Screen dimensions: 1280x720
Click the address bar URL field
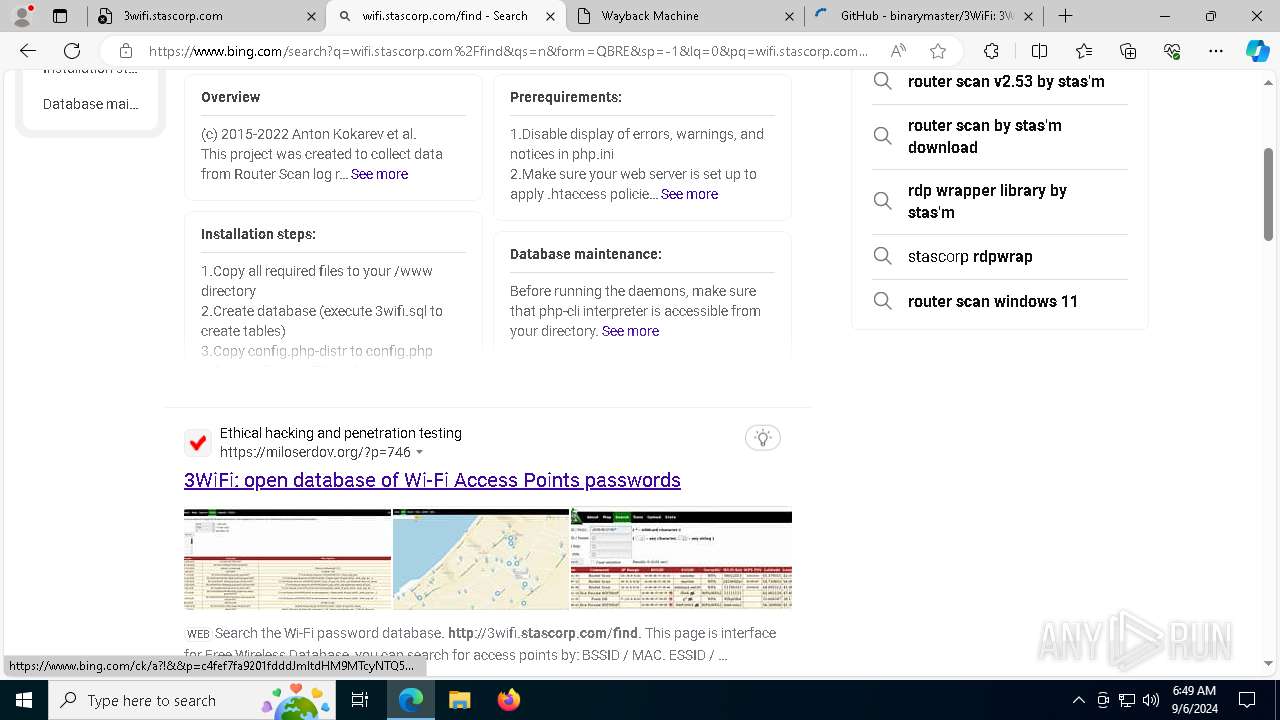(508, 51)
